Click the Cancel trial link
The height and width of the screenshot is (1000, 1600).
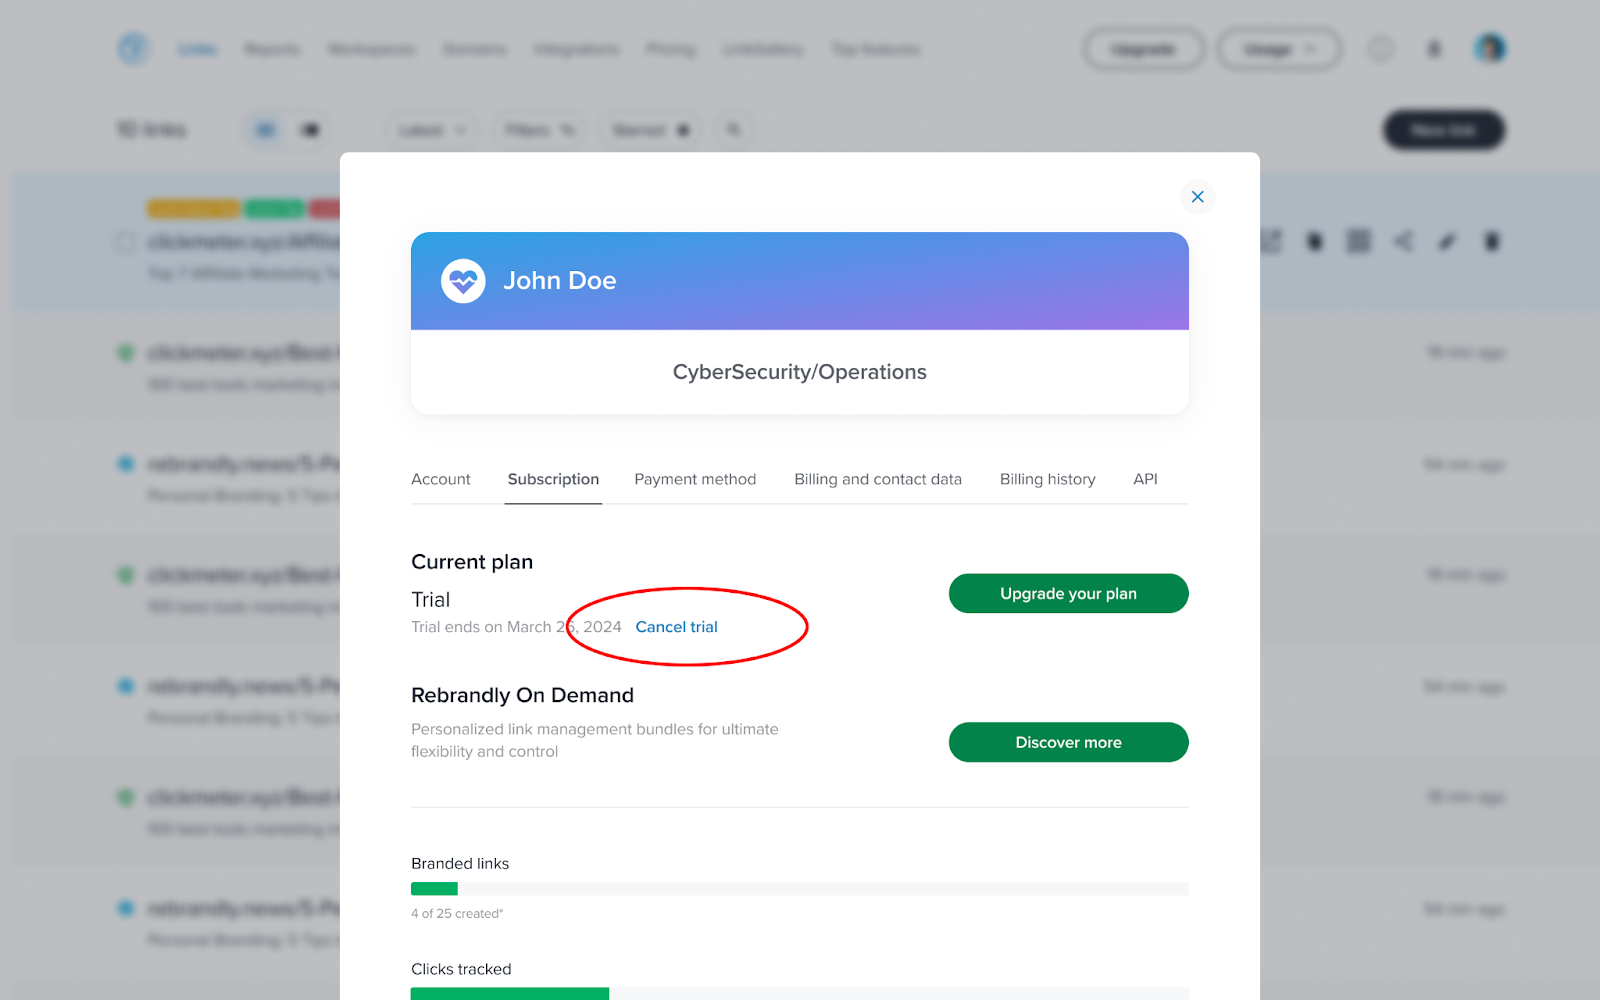pos(676,627)
